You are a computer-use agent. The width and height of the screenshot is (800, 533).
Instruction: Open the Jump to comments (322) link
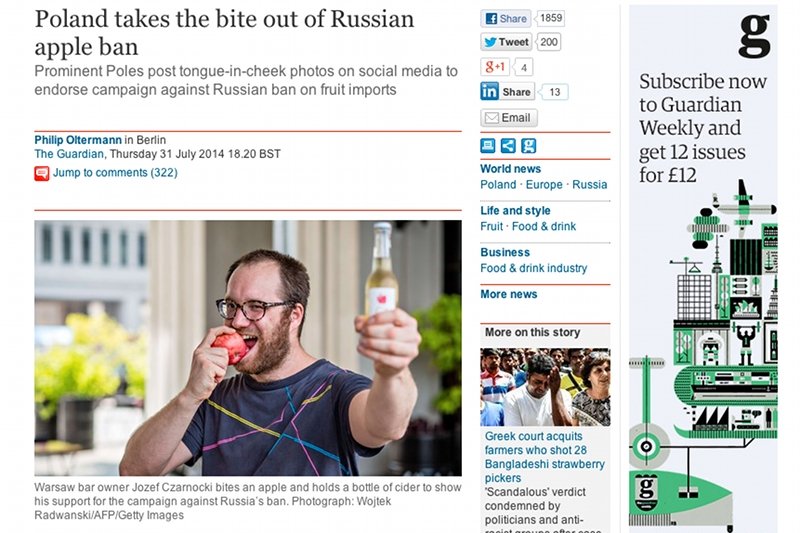click(x=115, y=172)
